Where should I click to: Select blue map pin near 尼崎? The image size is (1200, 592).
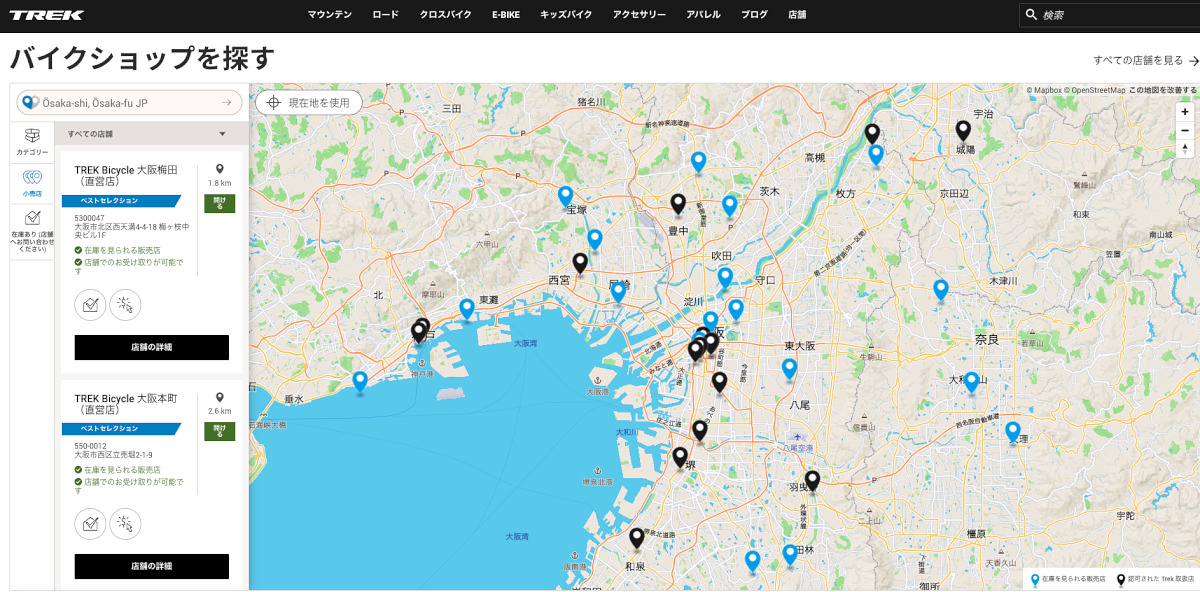pyautogui.click(x=618, y=292)
